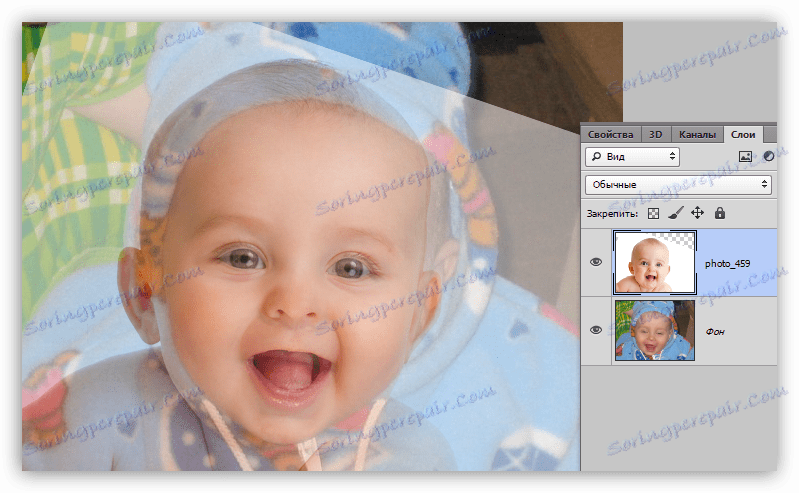Open the Обычные blend mode dropdown
Screen dimensions: 799x493
(678, 185)
